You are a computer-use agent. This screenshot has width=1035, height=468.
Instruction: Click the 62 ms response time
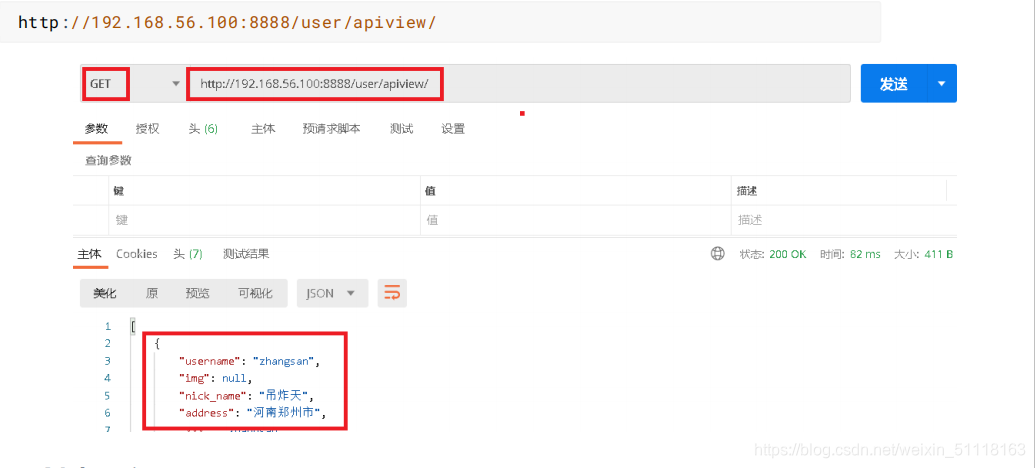[x=865, y=254]
